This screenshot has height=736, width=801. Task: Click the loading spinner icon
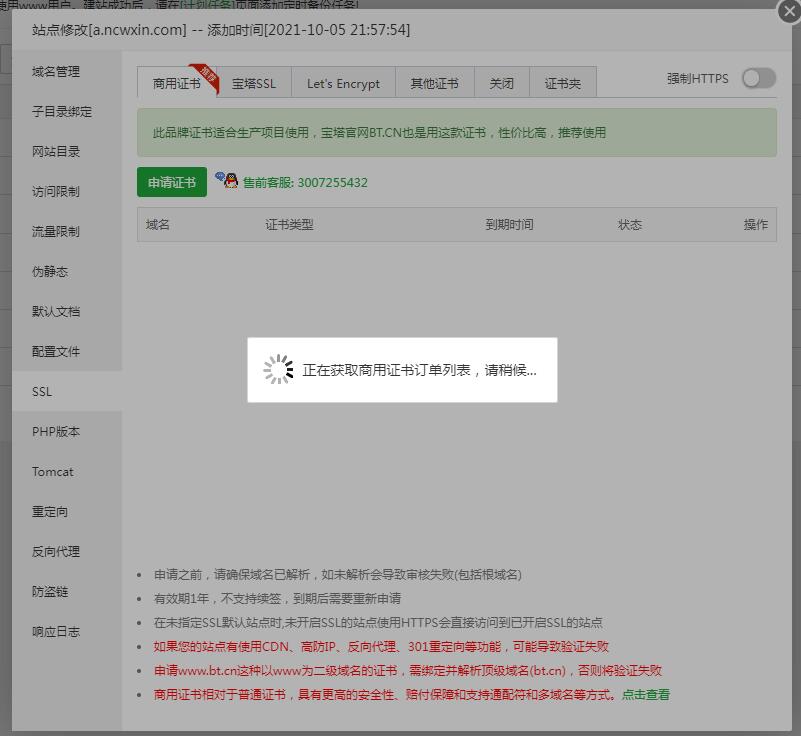coord(278,369)
